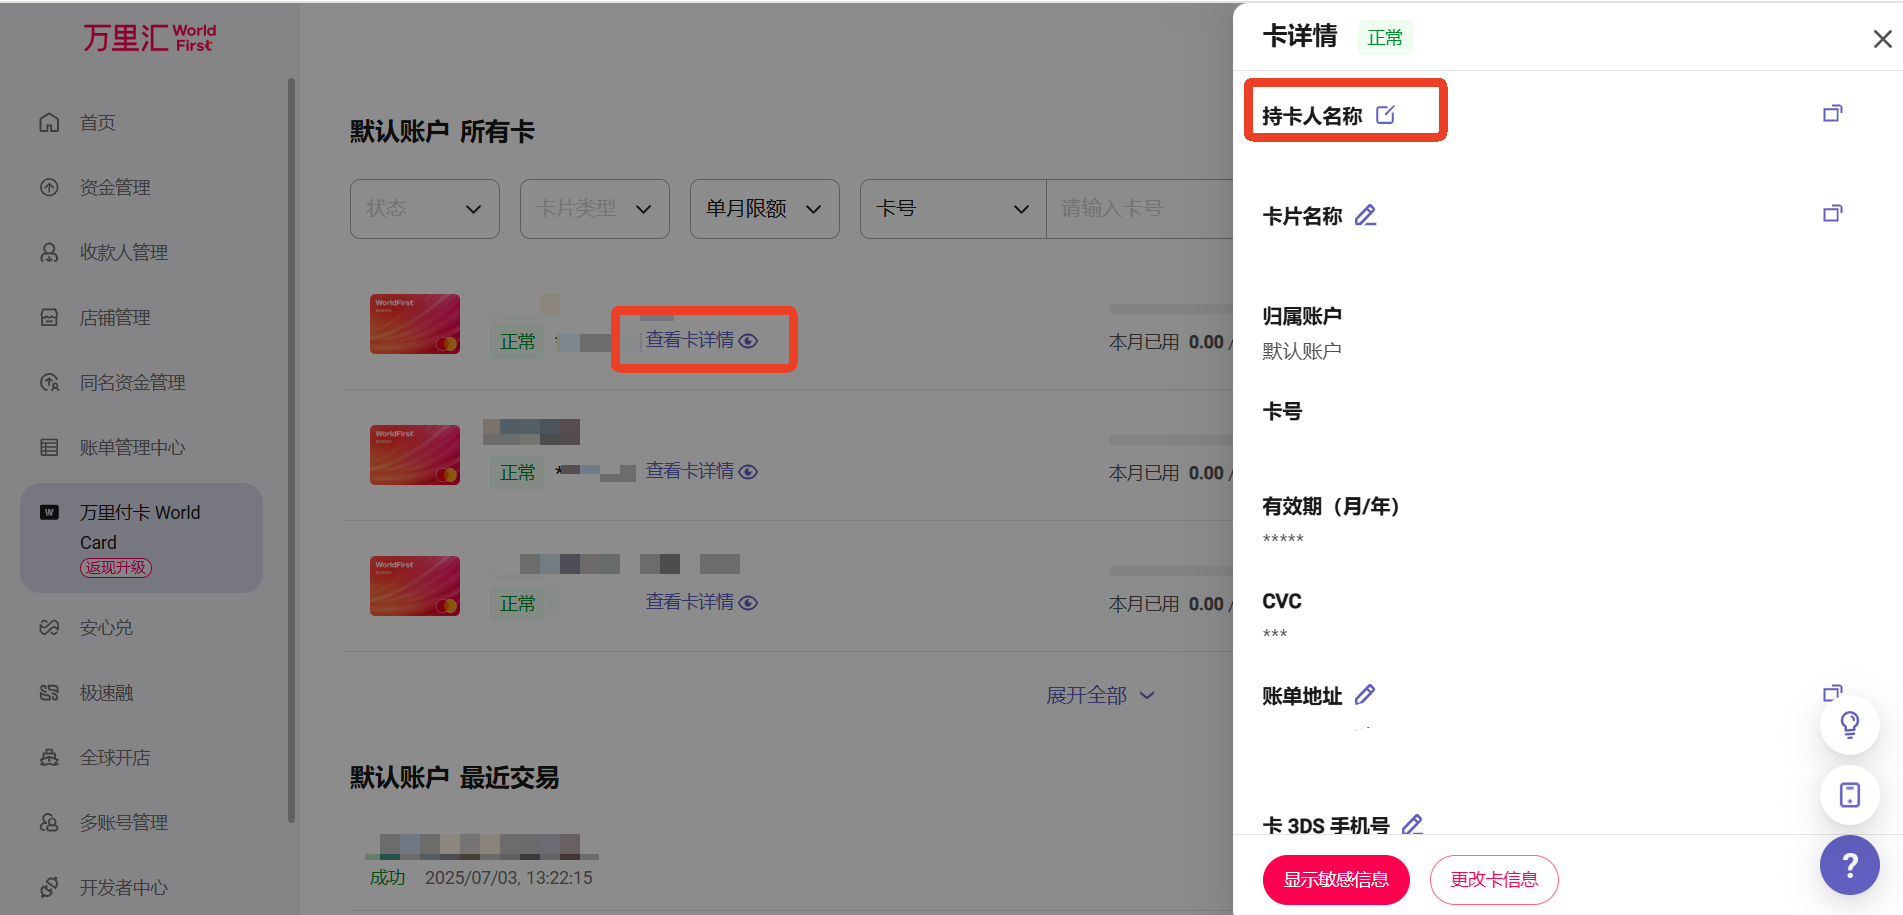The width and height of the screenshot is (1903, 915).
Task: Open the 状态 filter dropdown
Action: click(x=425, y=209)
